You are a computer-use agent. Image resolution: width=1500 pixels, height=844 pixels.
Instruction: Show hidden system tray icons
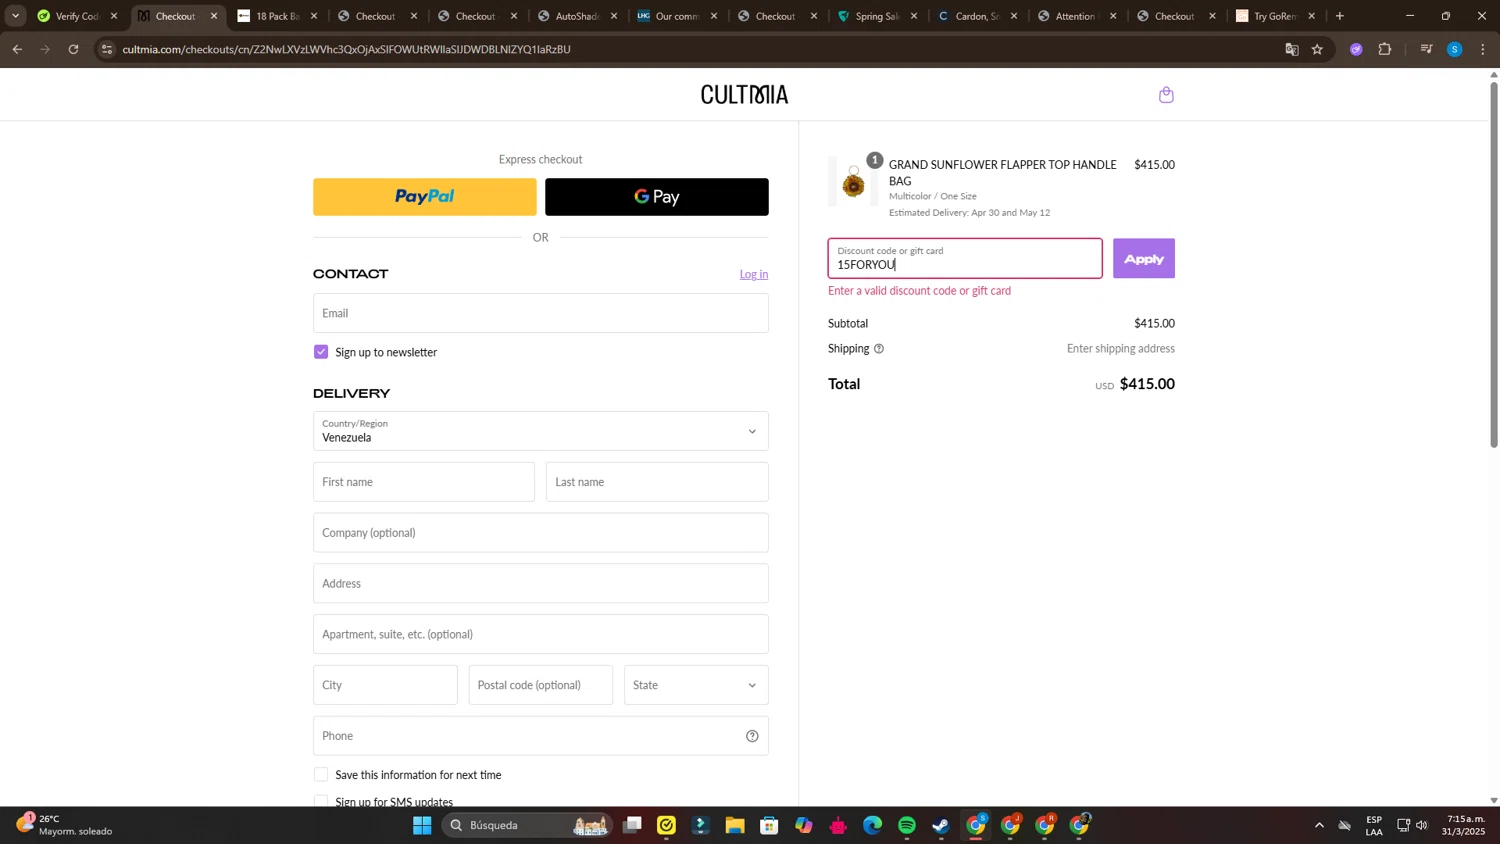[x=1319, y=825]
